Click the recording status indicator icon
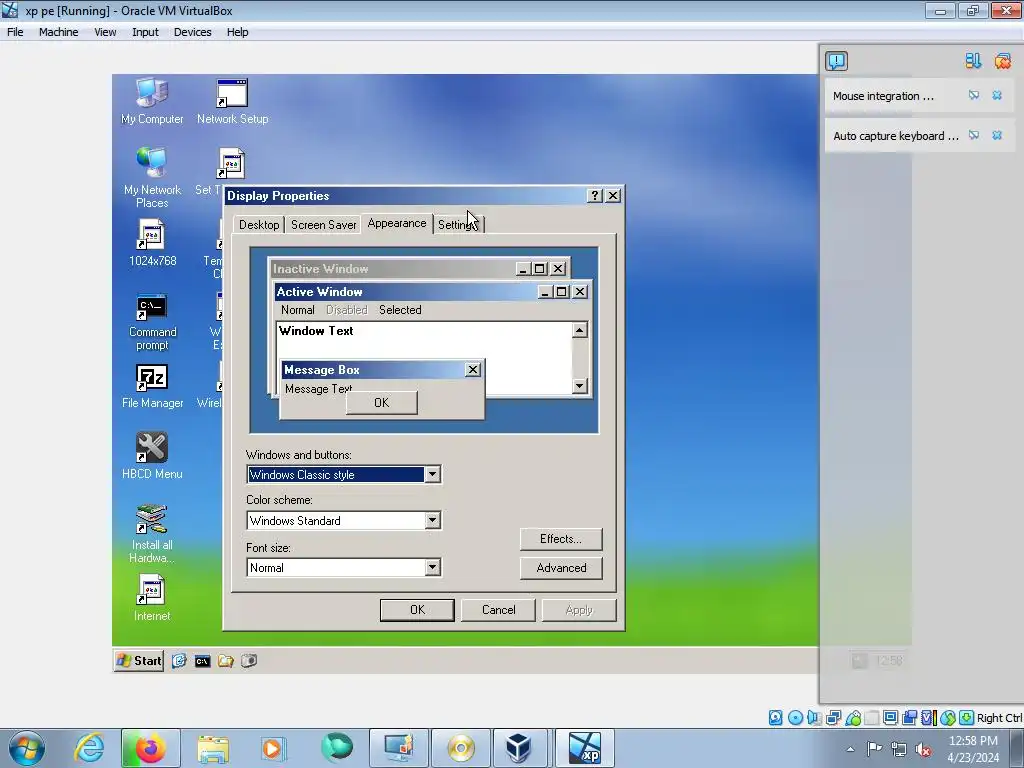The height and width of the screenshot is (768, 1024). 909,718
